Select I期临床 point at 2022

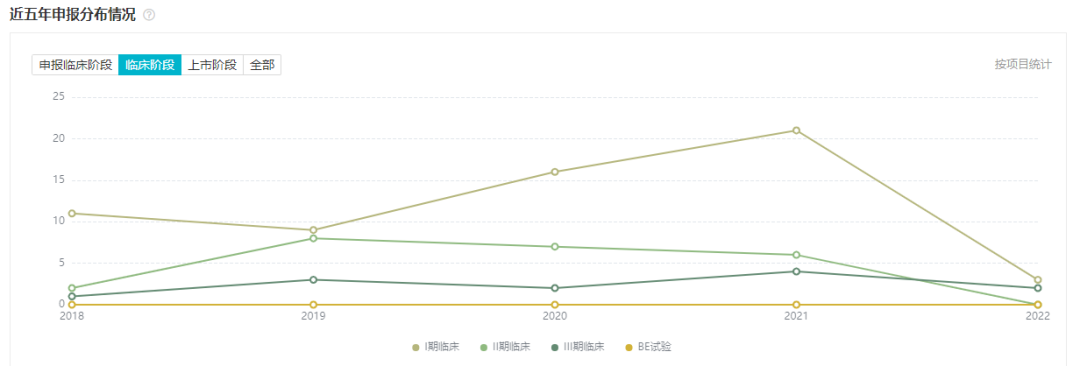point(1037,280)
